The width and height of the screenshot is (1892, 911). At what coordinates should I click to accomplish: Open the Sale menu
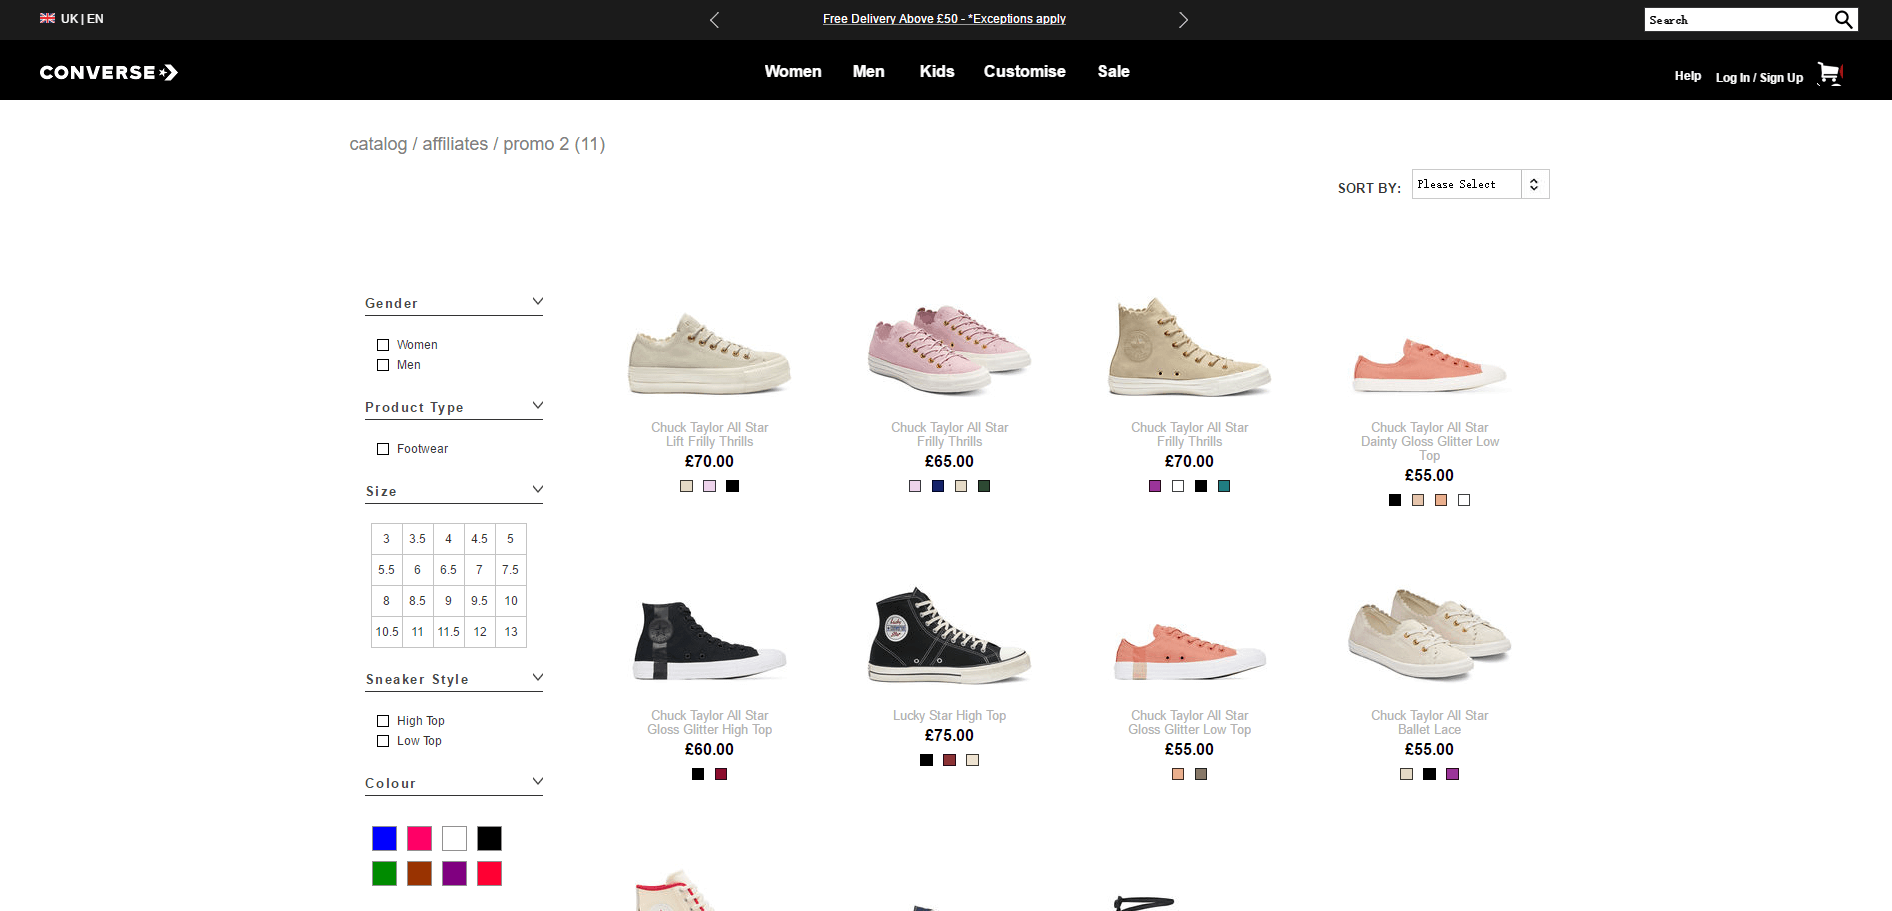point(1114,71)
